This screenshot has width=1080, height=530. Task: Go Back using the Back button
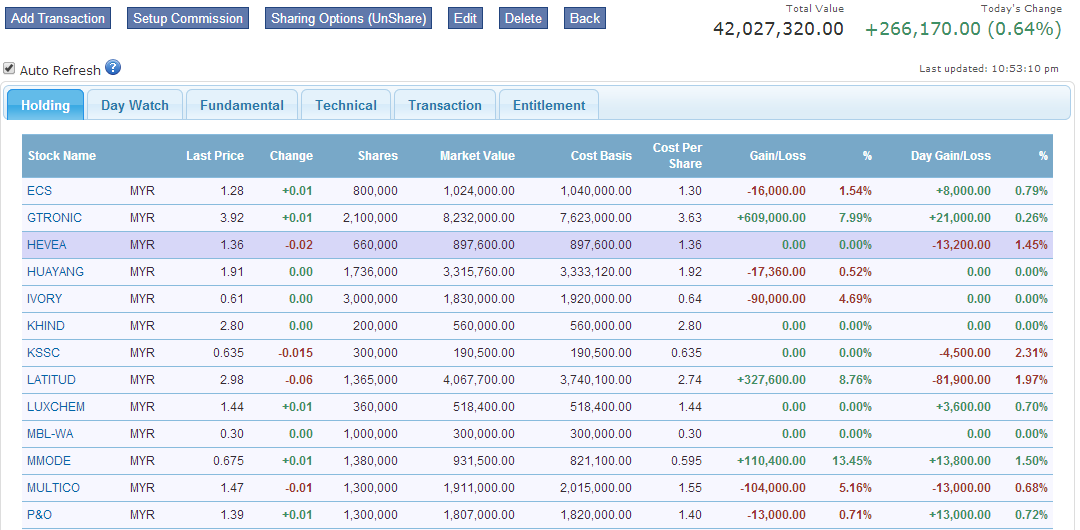tap(585, 19)
